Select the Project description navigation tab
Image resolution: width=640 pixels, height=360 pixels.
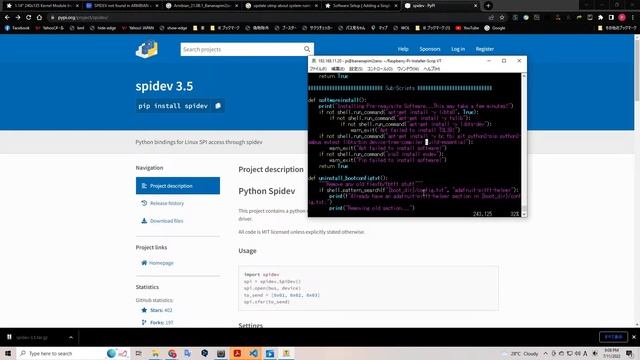[x=178, y=186]
